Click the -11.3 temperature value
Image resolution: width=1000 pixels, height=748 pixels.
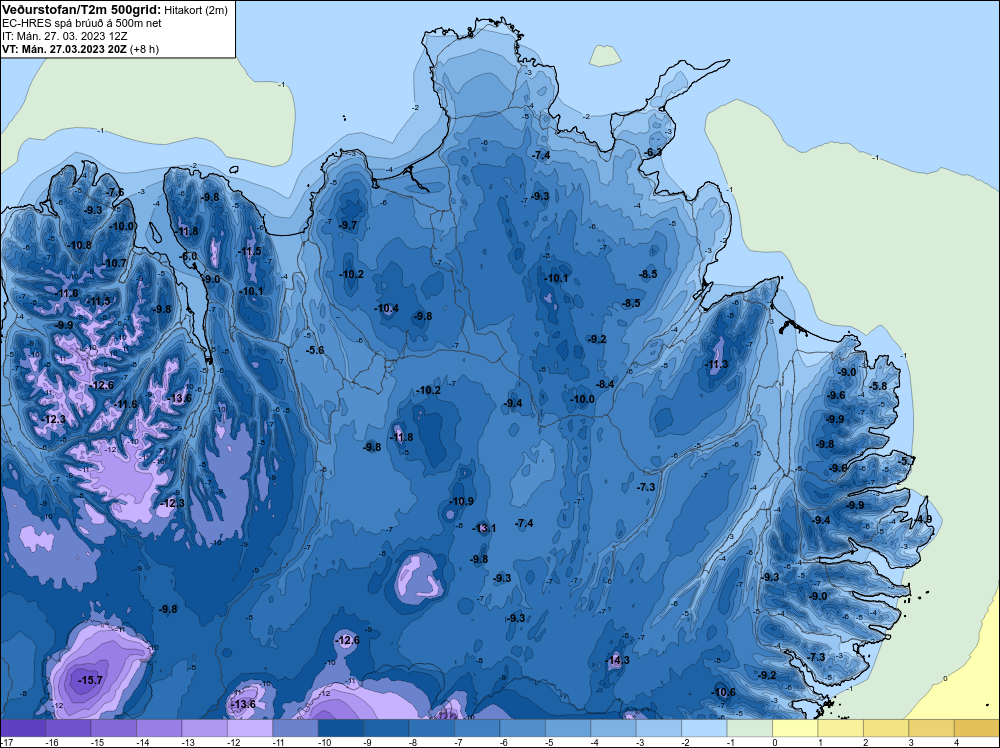[716, 365]
